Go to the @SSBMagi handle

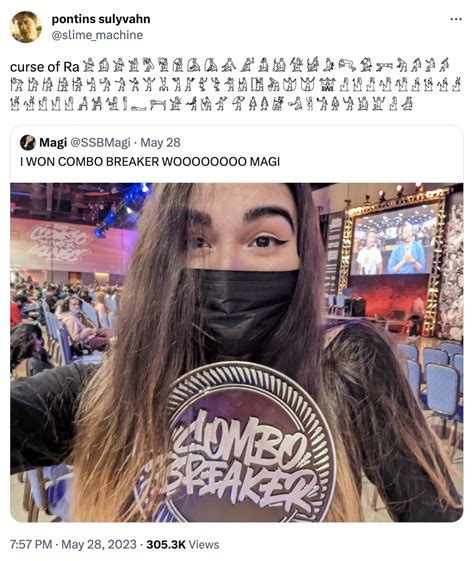[100, 143]
